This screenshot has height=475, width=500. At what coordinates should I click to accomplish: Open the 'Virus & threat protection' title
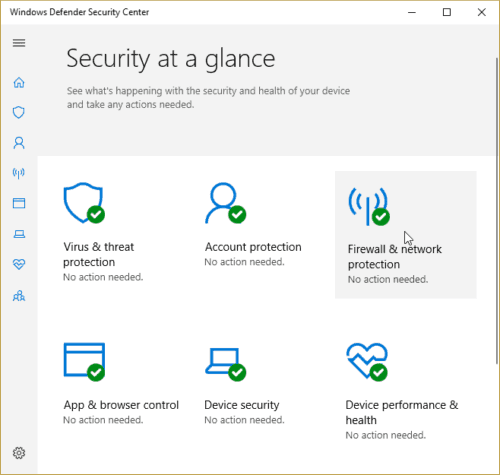point(99,254)
